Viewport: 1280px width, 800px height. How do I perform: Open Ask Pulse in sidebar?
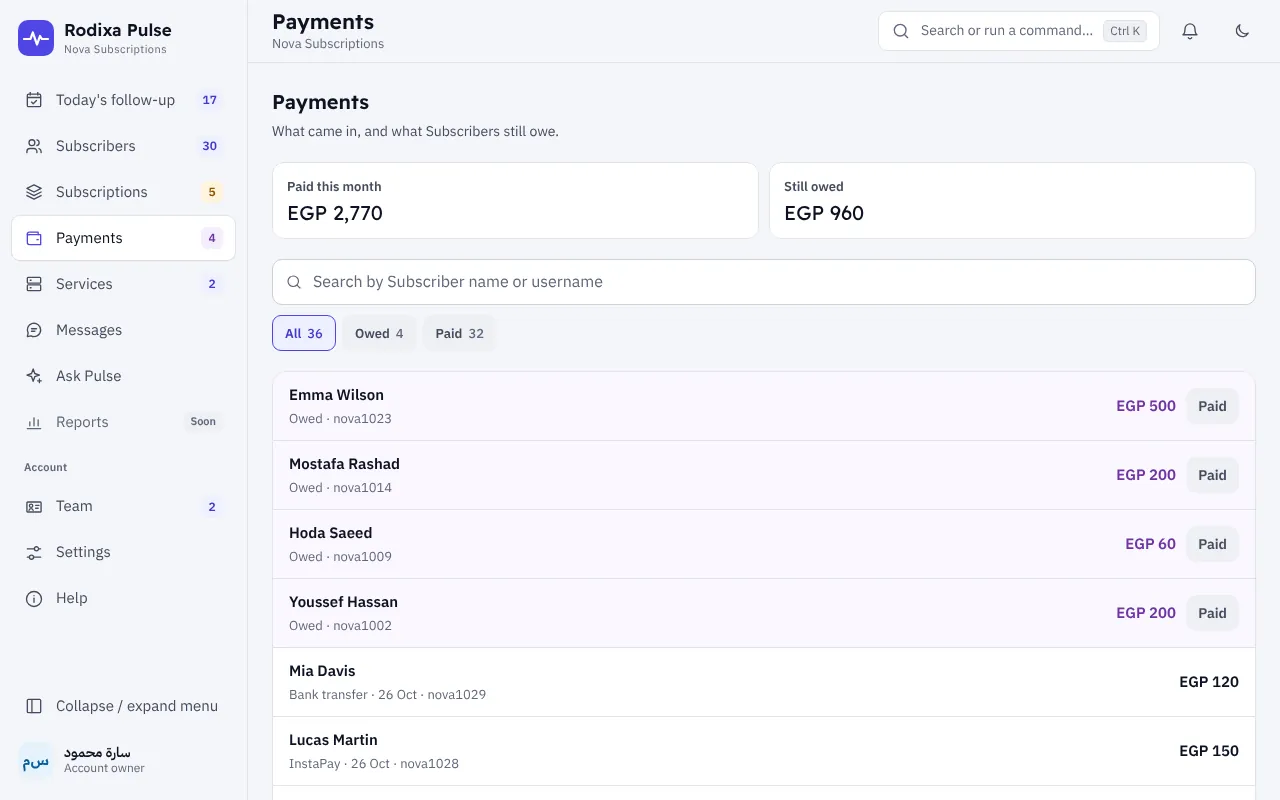click(124, 376)
